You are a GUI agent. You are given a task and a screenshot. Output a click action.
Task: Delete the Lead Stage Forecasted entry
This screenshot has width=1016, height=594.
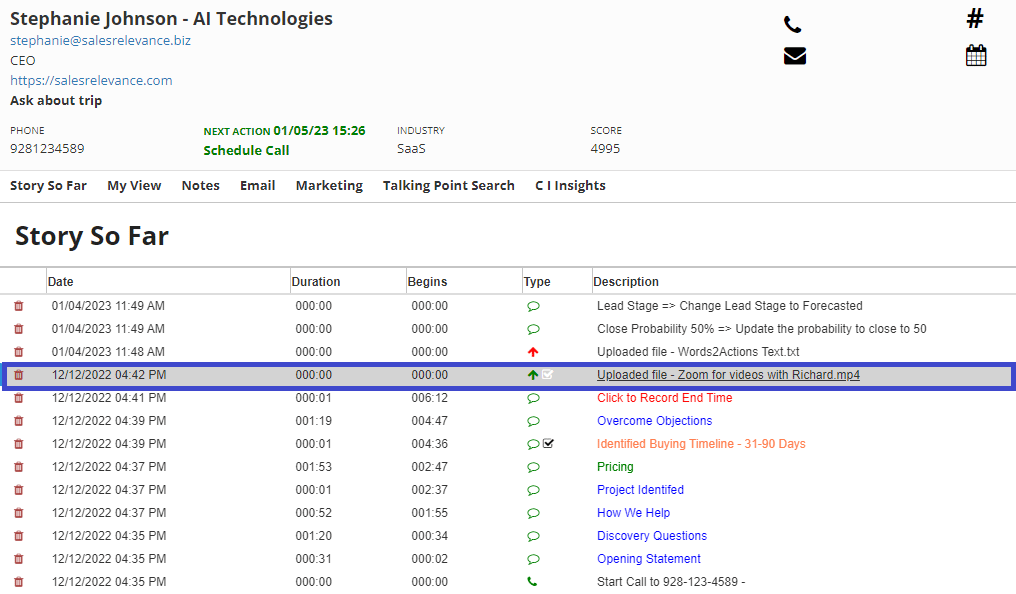pos(19,306)
